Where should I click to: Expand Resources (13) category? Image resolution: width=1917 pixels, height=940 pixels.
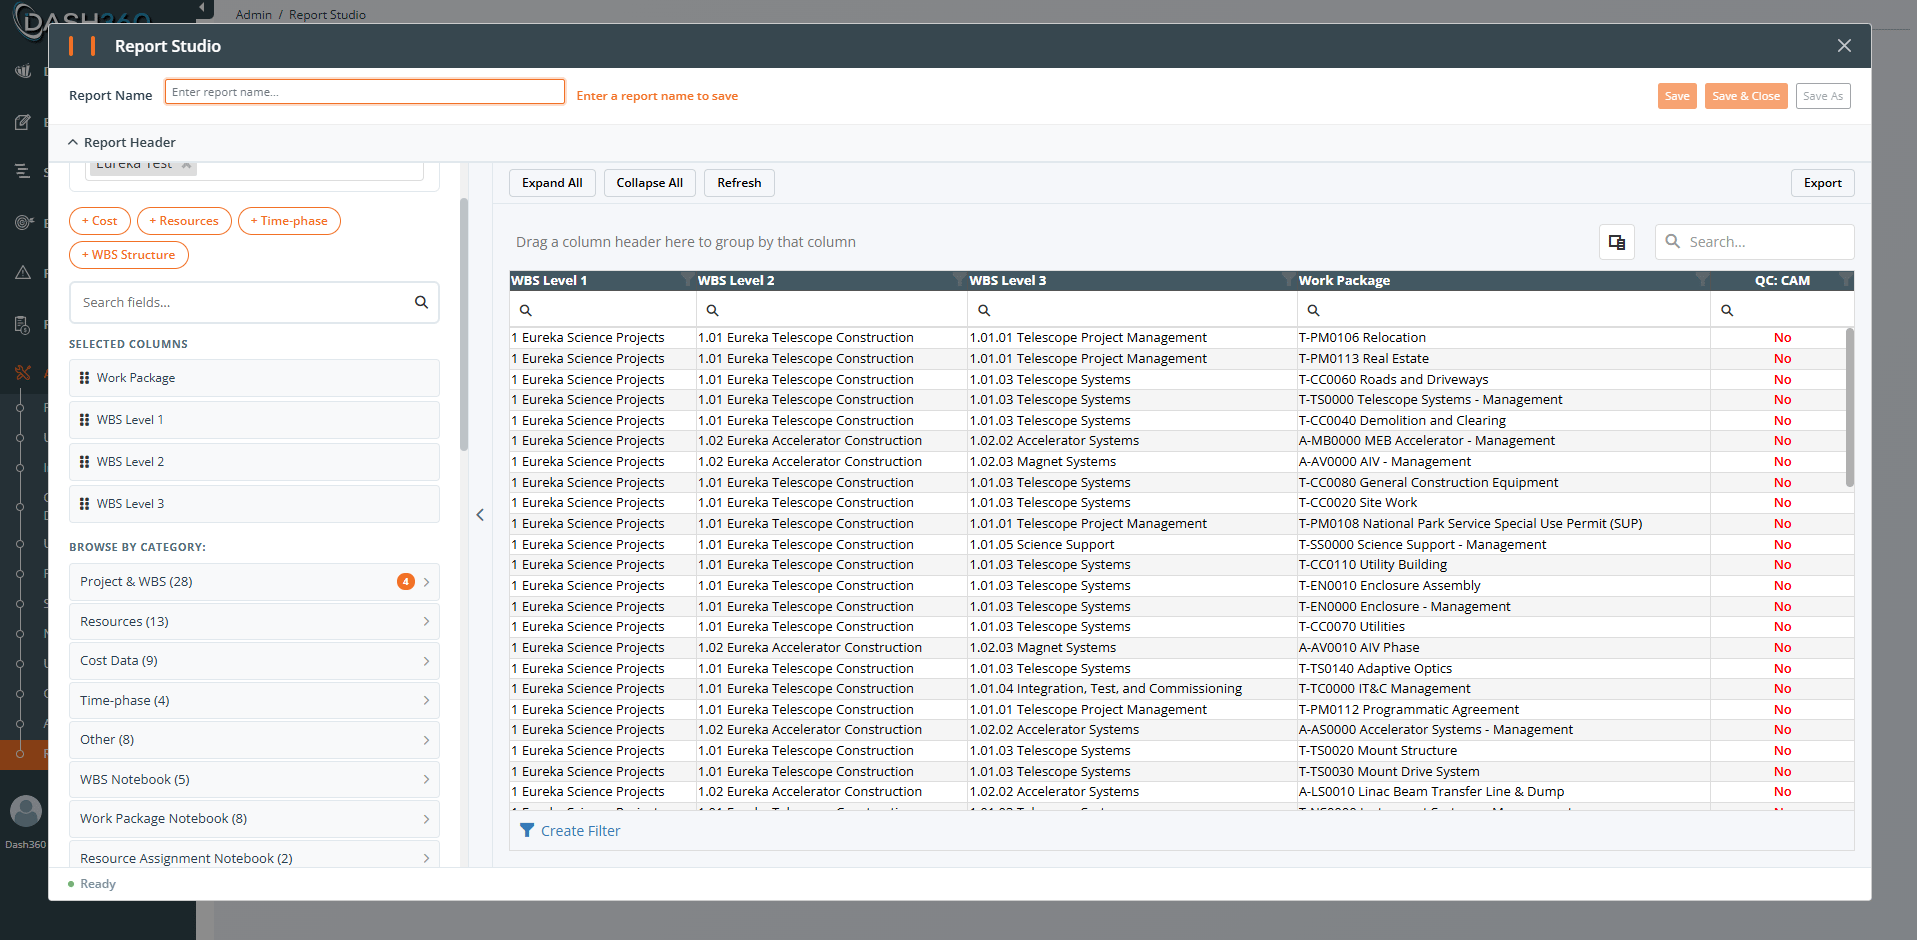pyautogui.click(x=254, y=621)
